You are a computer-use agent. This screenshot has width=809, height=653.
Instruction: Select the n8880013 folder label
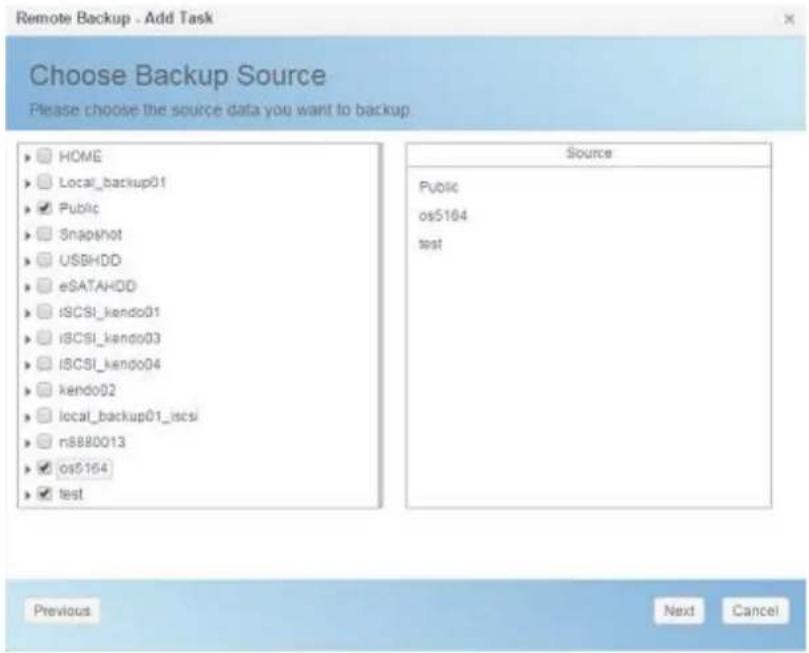pos(92,442)
